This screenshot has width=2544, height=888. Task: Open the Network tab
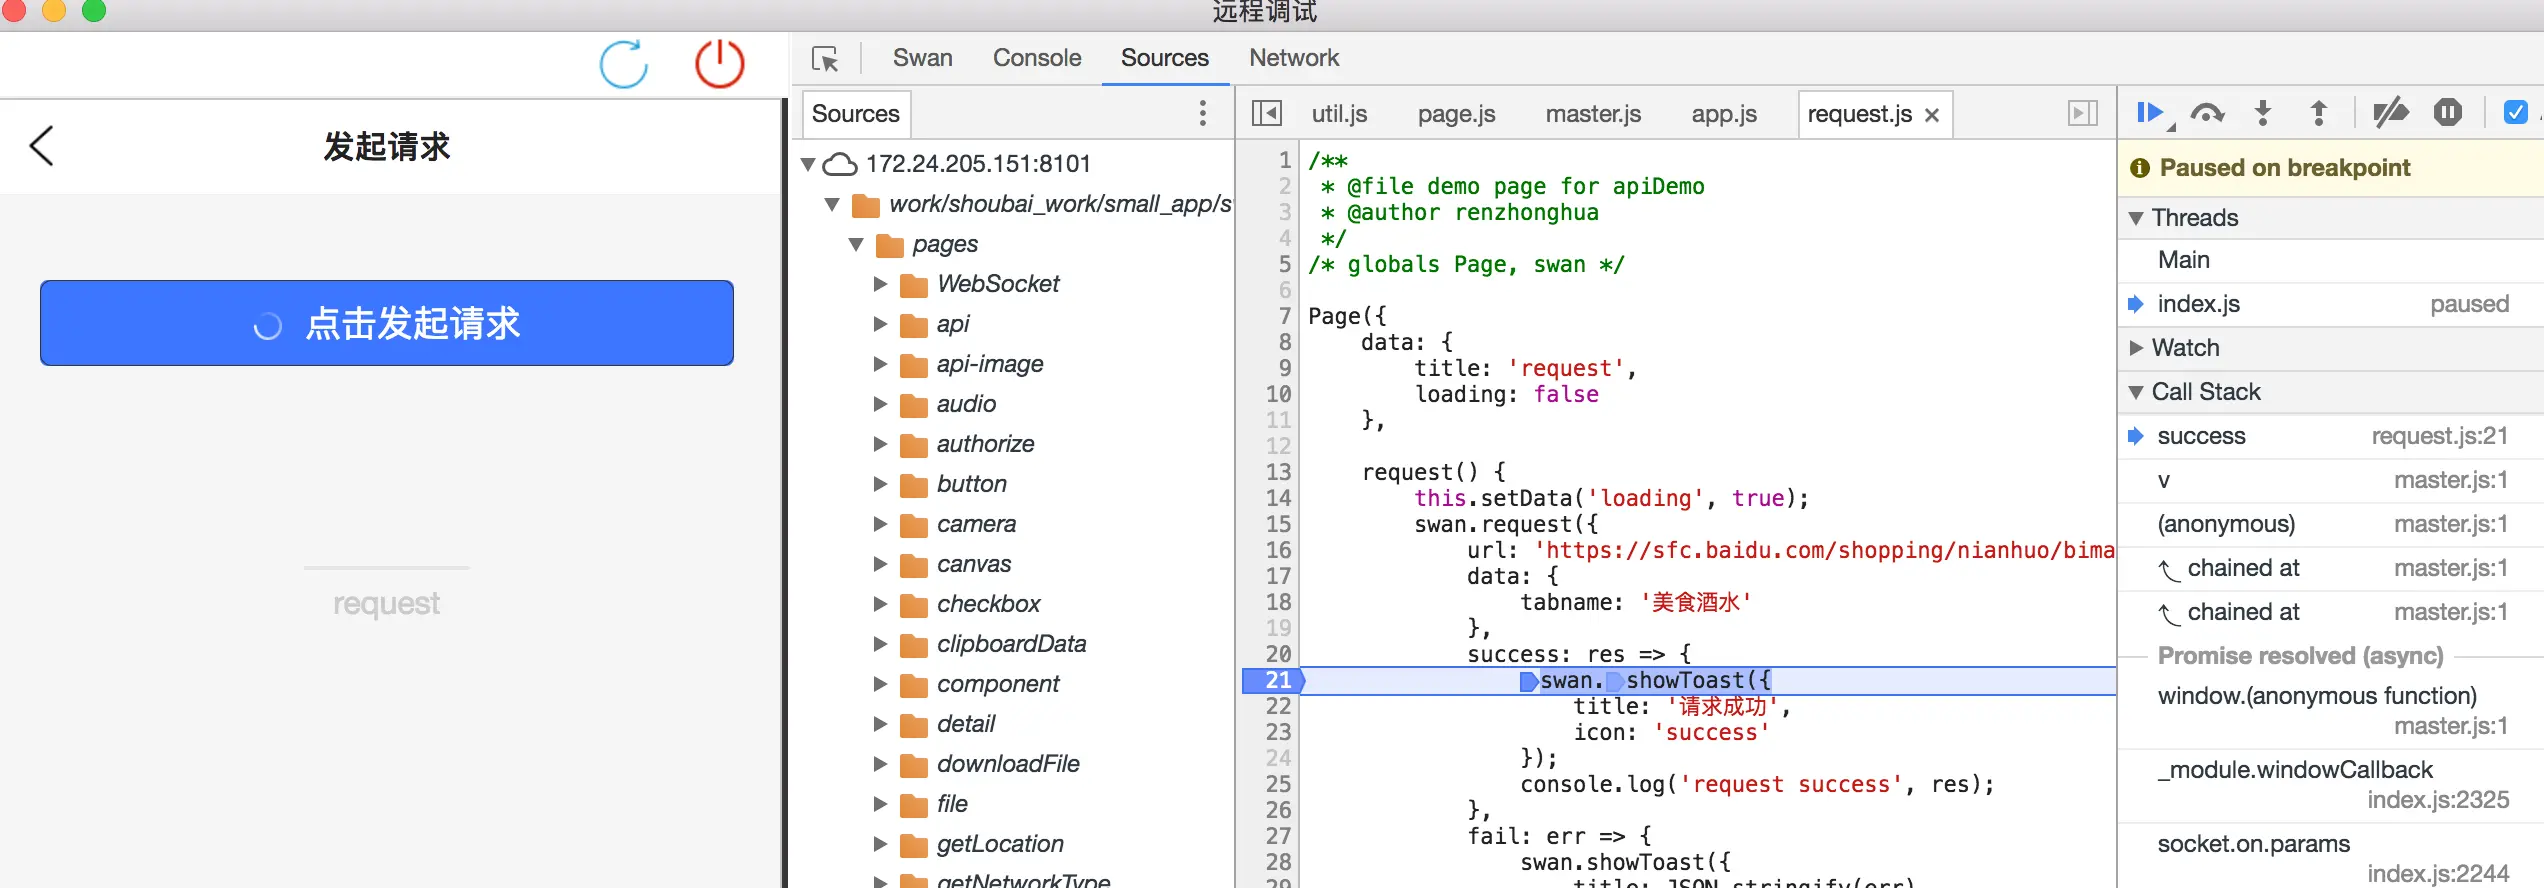[1294, 58]
